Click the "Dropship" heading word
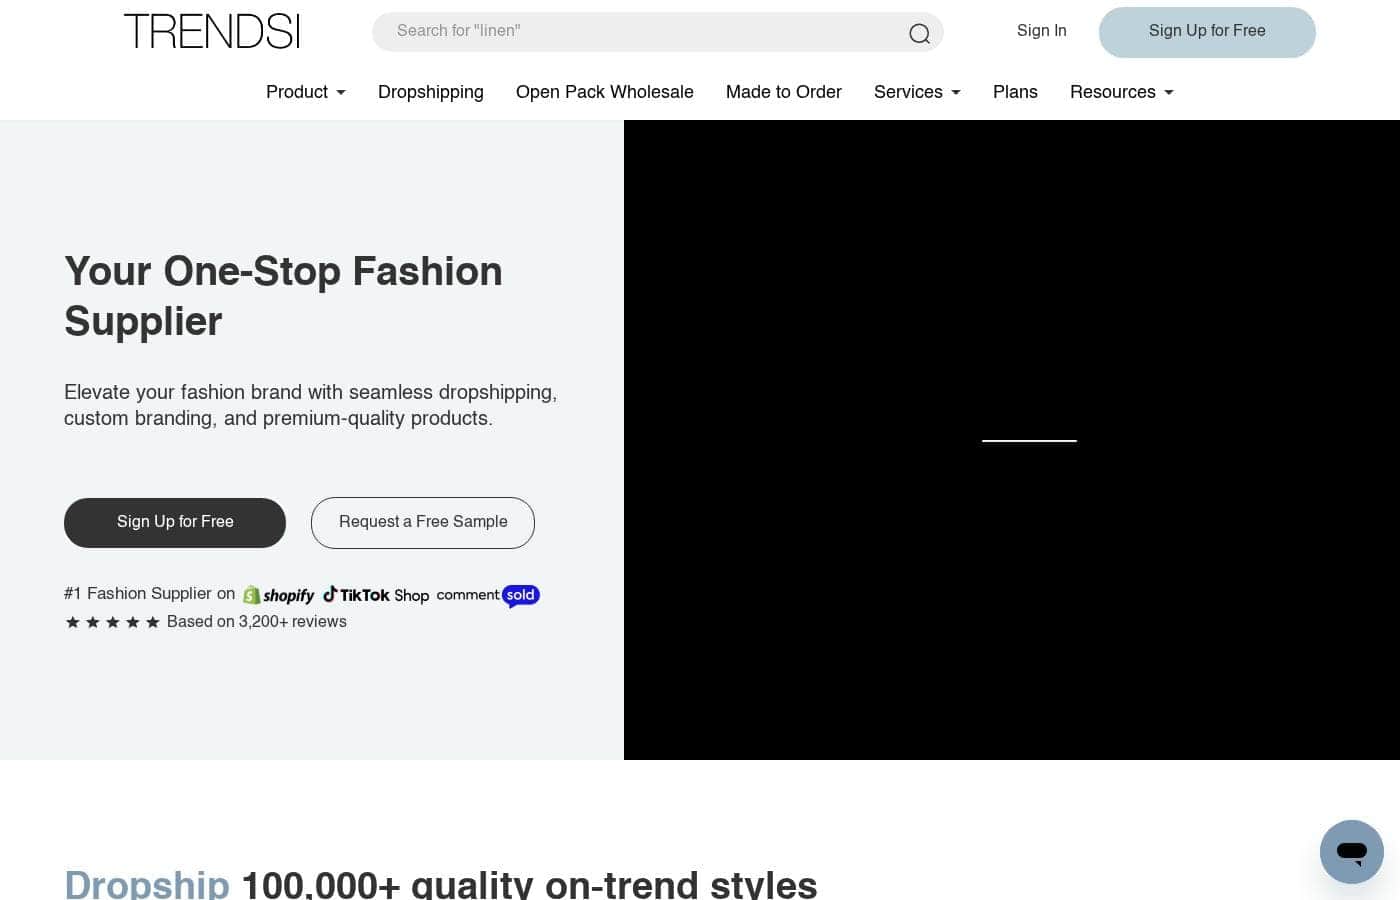Image resolution: width=1400 pixels, height=900 pixels. pos(147,884)
